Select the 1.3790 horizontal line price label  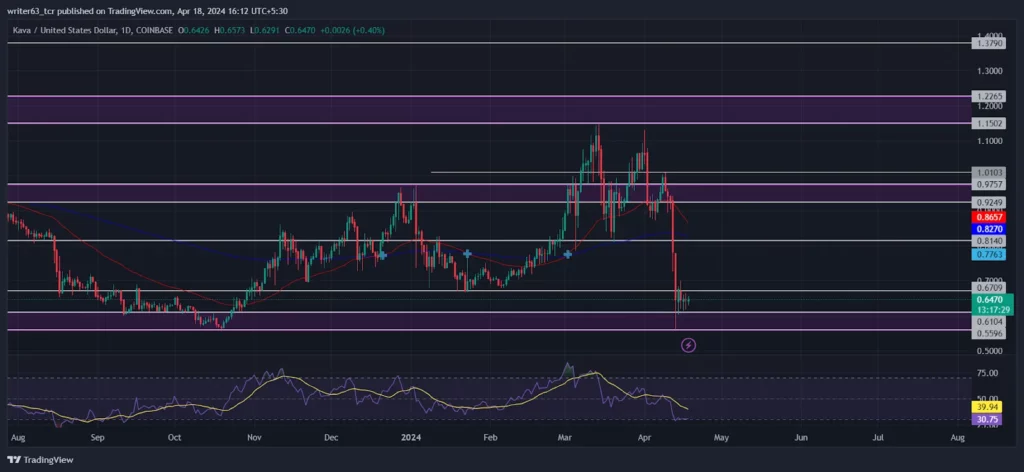tap(989, 43)
